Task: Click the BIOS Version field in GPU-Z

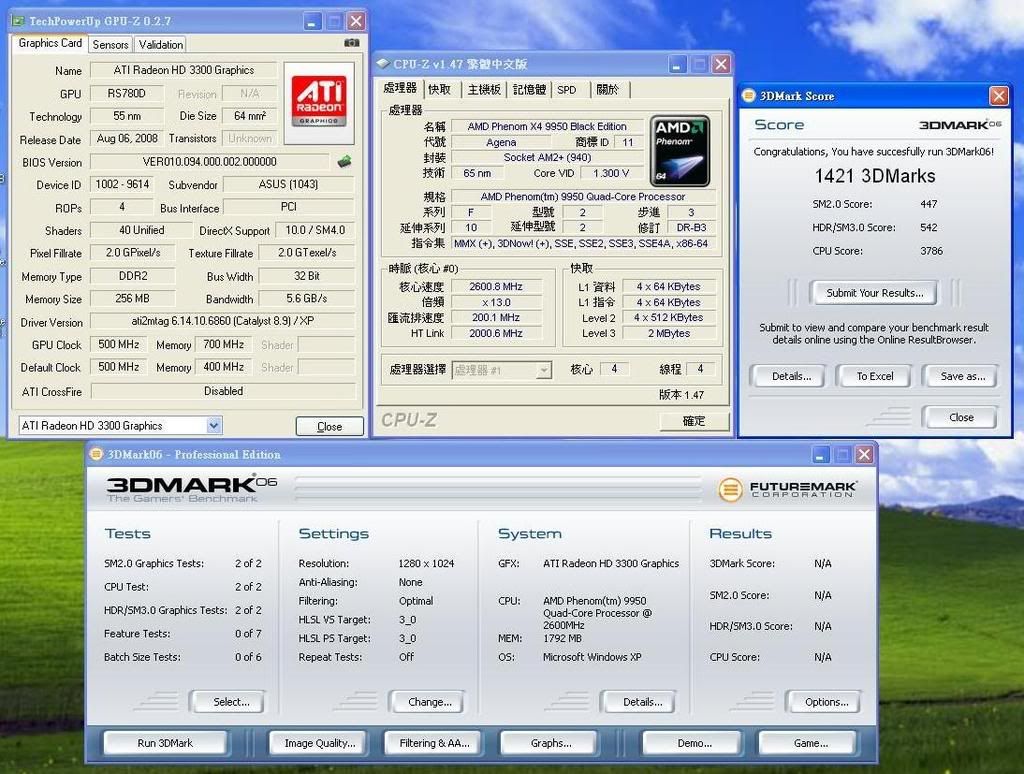Action: point(210,161)
